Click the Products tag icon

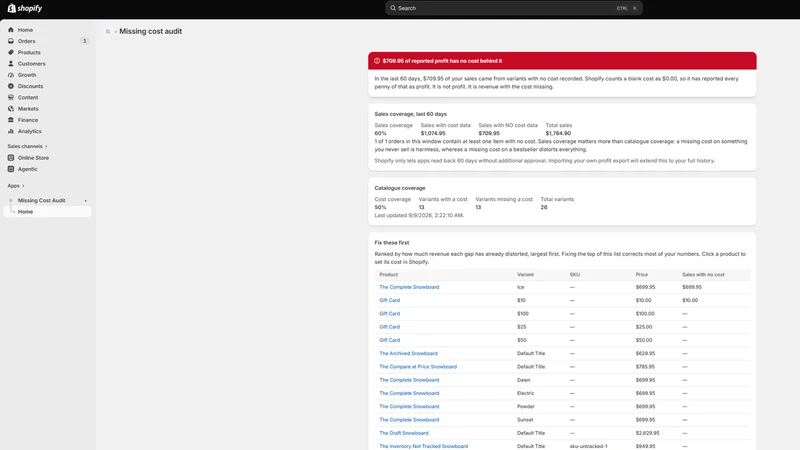pyautogui.click(x=11, y=52)
